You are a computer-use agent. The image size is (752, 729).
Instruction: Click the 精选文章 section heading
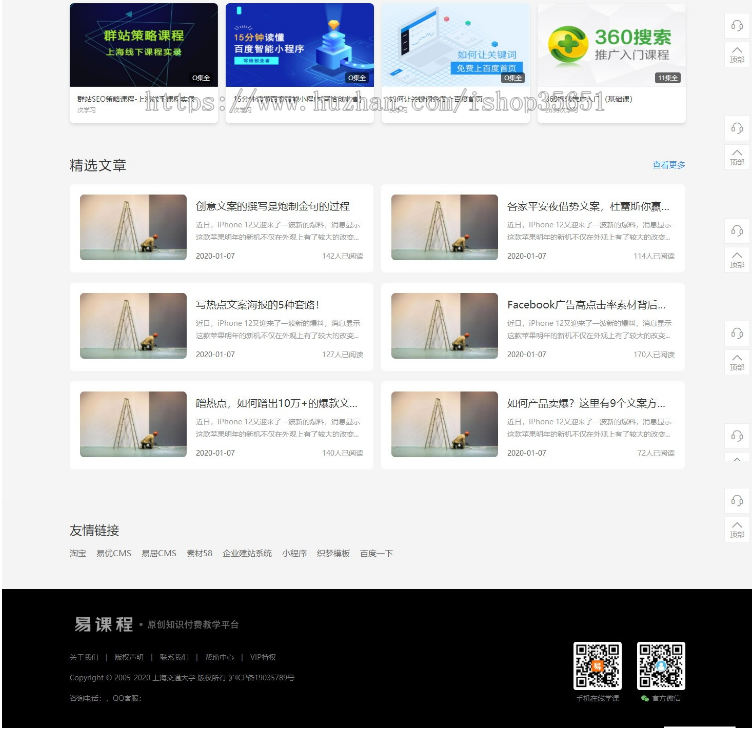(x=98, y=165)
